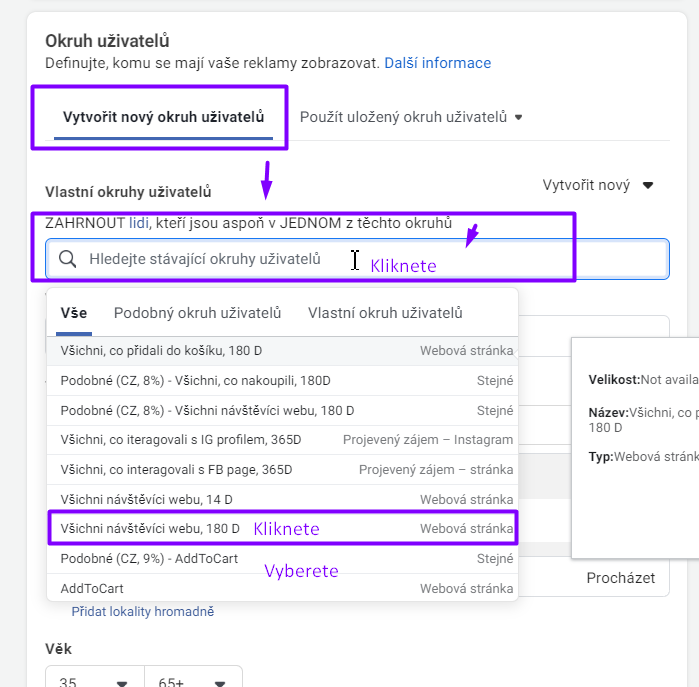
Task: Choose 'Všichni, co interagovali s FB page, 365D'
Action: click(x=283, y=469)
